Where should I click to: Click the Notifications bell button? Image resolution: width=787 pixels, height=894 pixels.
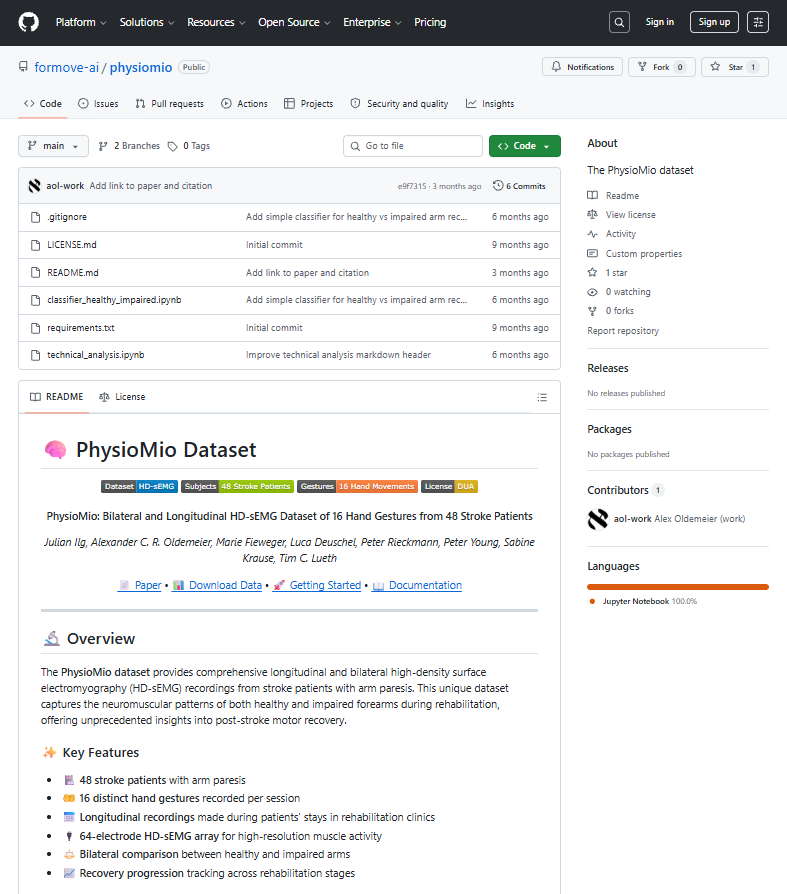582,67
